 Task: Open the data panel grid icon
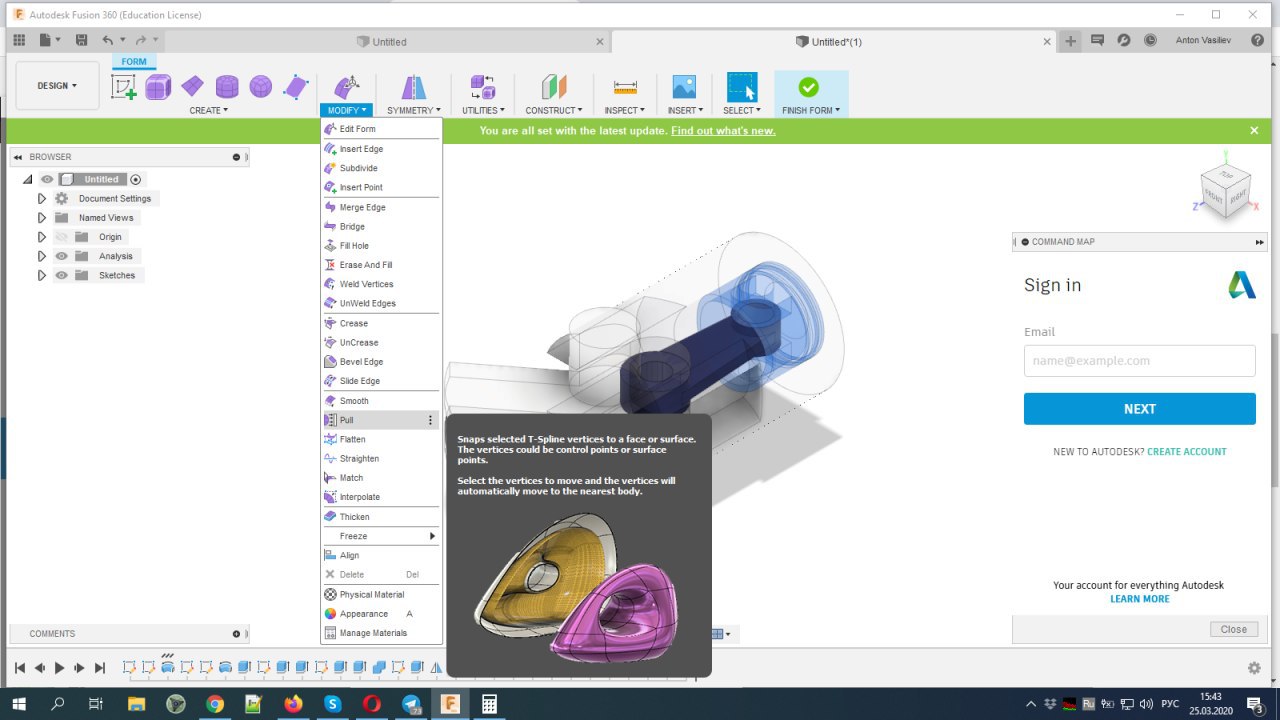coord(19,41)
